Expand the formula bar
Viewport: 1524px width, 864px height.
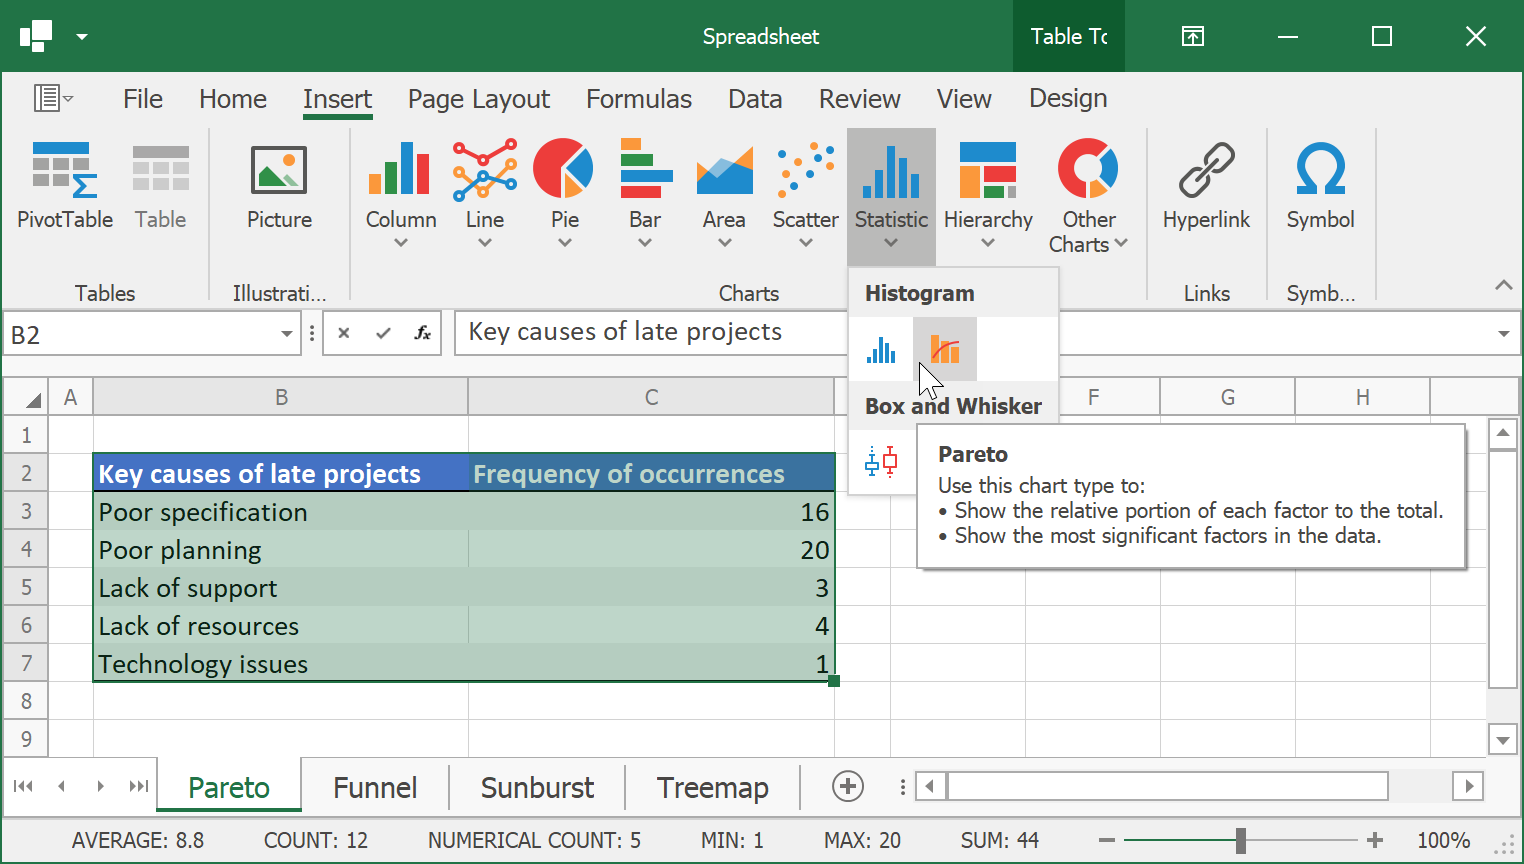click(x=1503, y=334)
